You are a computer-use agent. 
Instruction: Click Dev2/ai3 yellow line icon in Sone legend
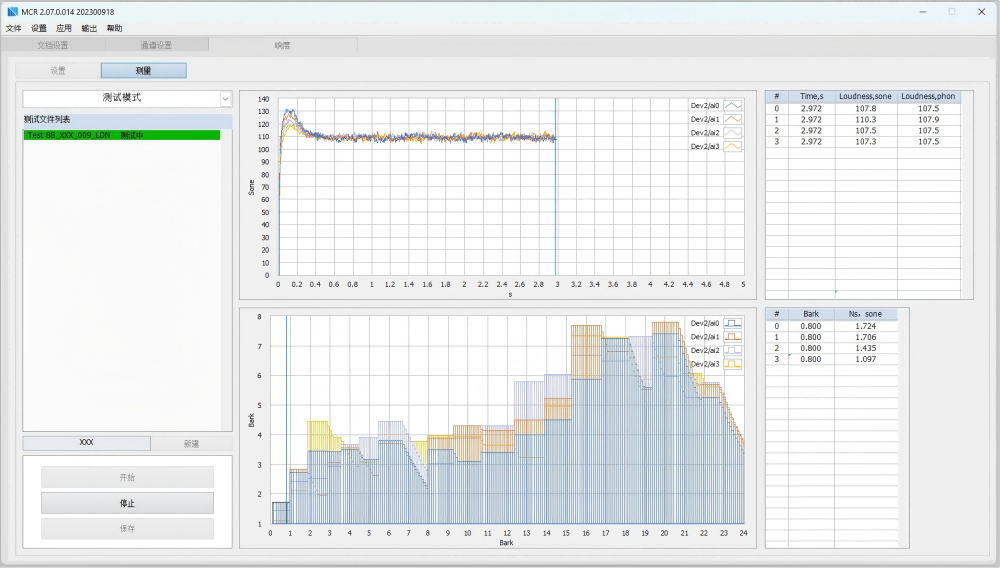(x=733, y=146)
